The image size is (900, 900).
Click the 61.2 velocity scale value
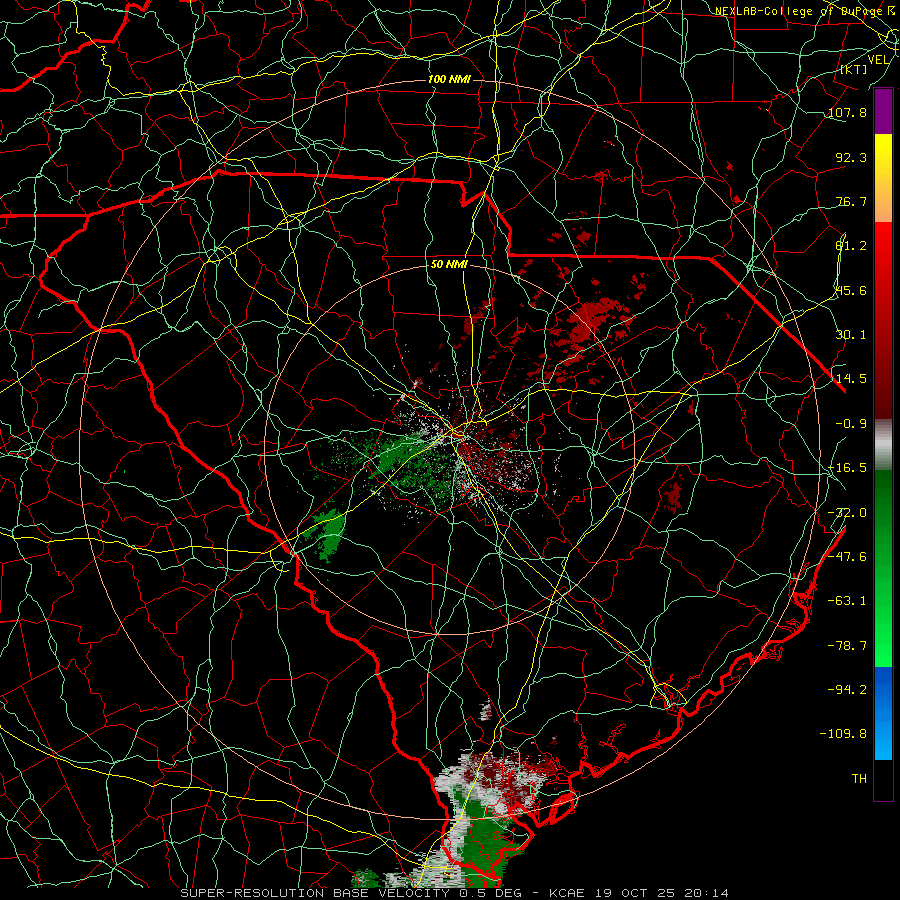(851, 246)
